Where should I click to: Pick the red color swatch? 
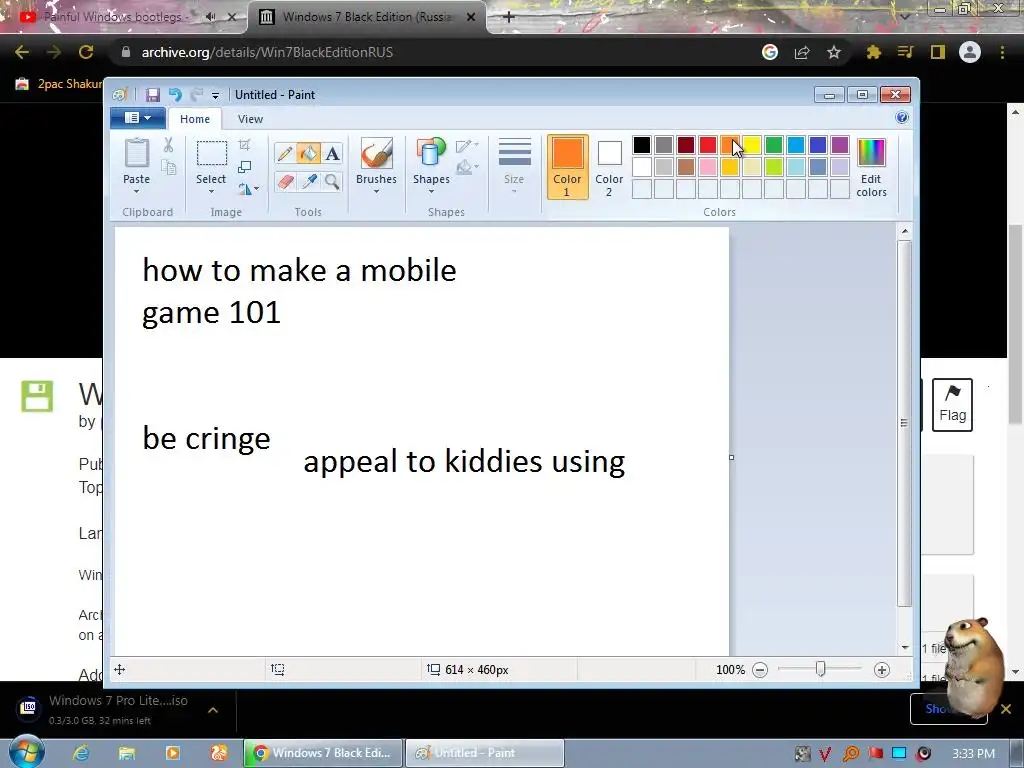[708, 145]
